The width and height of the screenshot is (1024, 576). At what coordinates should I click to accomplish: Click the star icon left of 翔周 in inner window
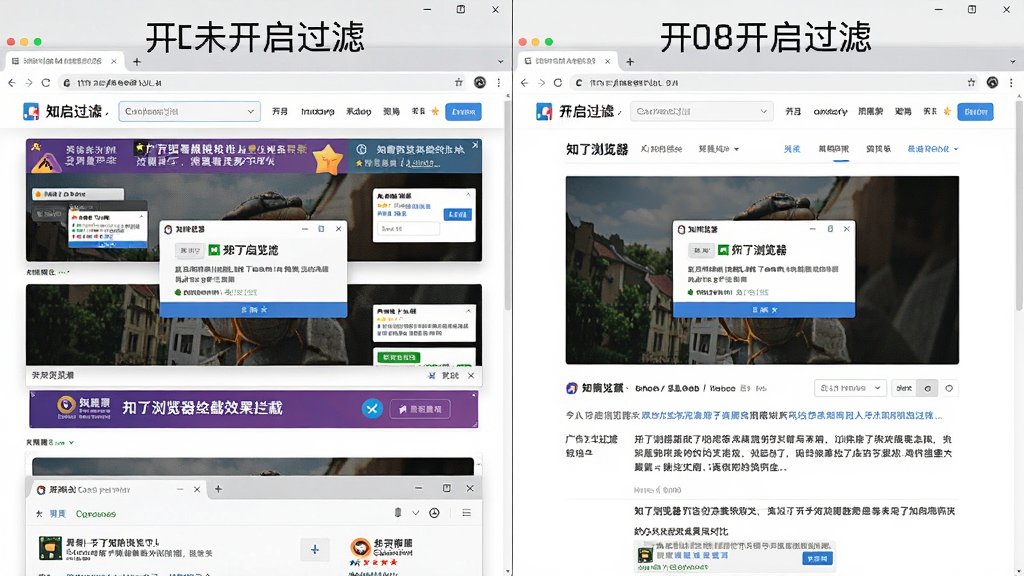coord(39,514)
